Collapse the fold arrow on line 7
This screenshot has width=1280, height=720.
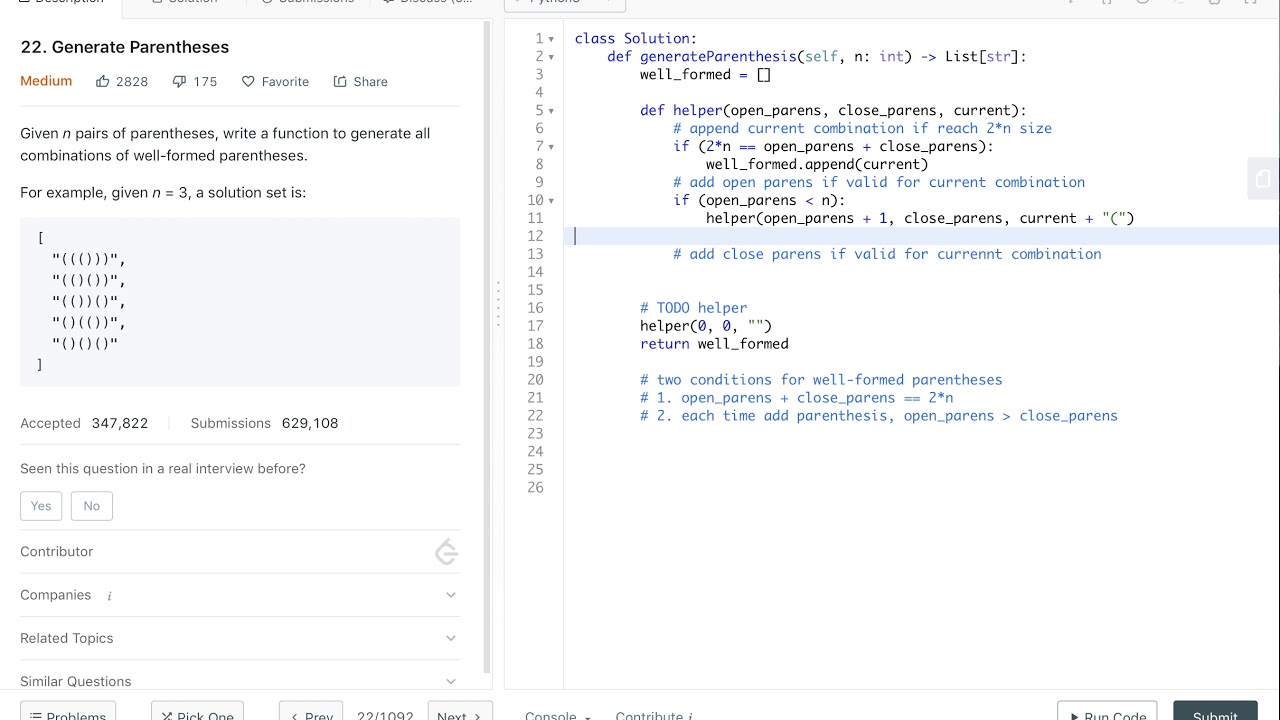click(551, 147)
